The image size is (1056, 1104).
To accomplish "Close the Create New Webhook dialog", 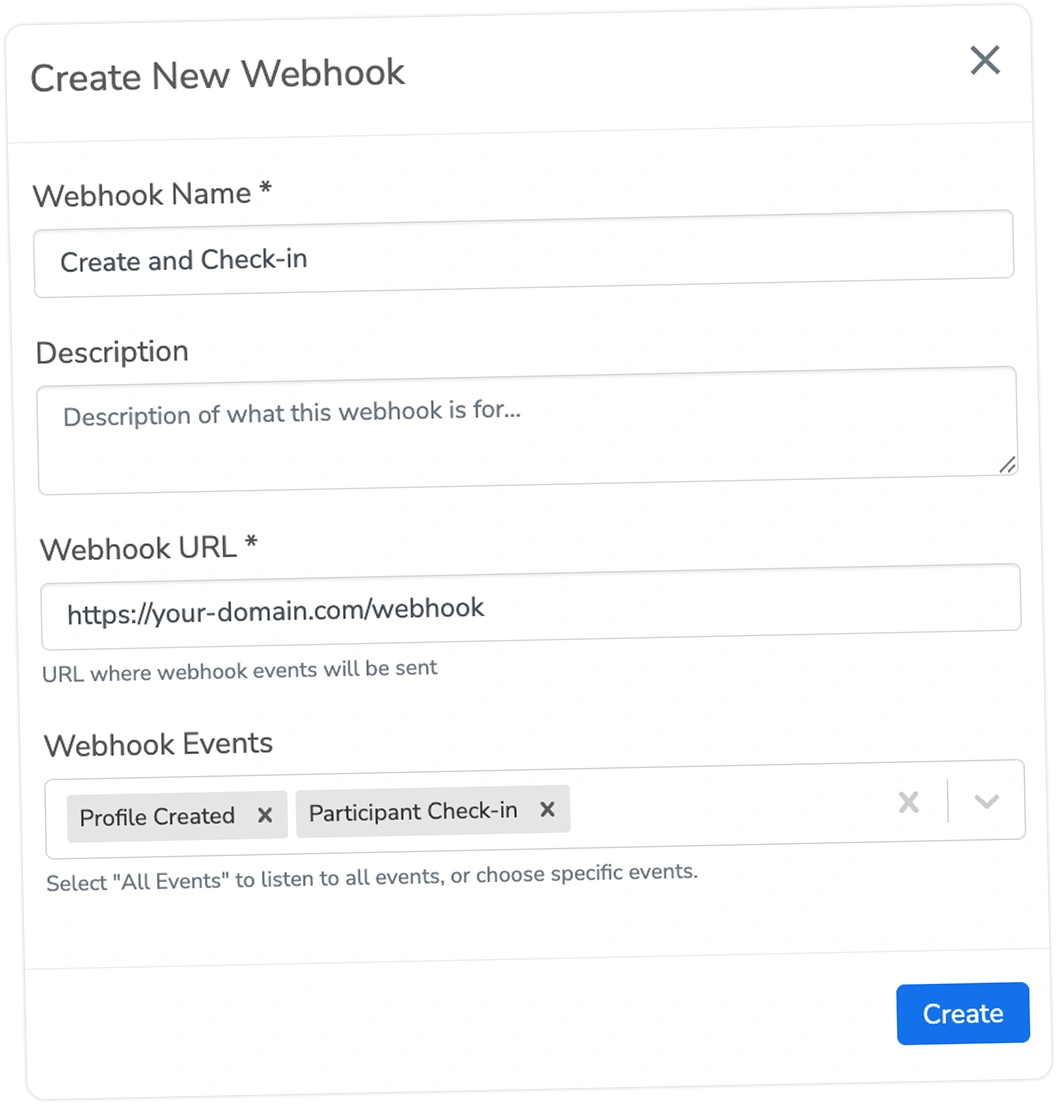I will [x=985, y=61].
